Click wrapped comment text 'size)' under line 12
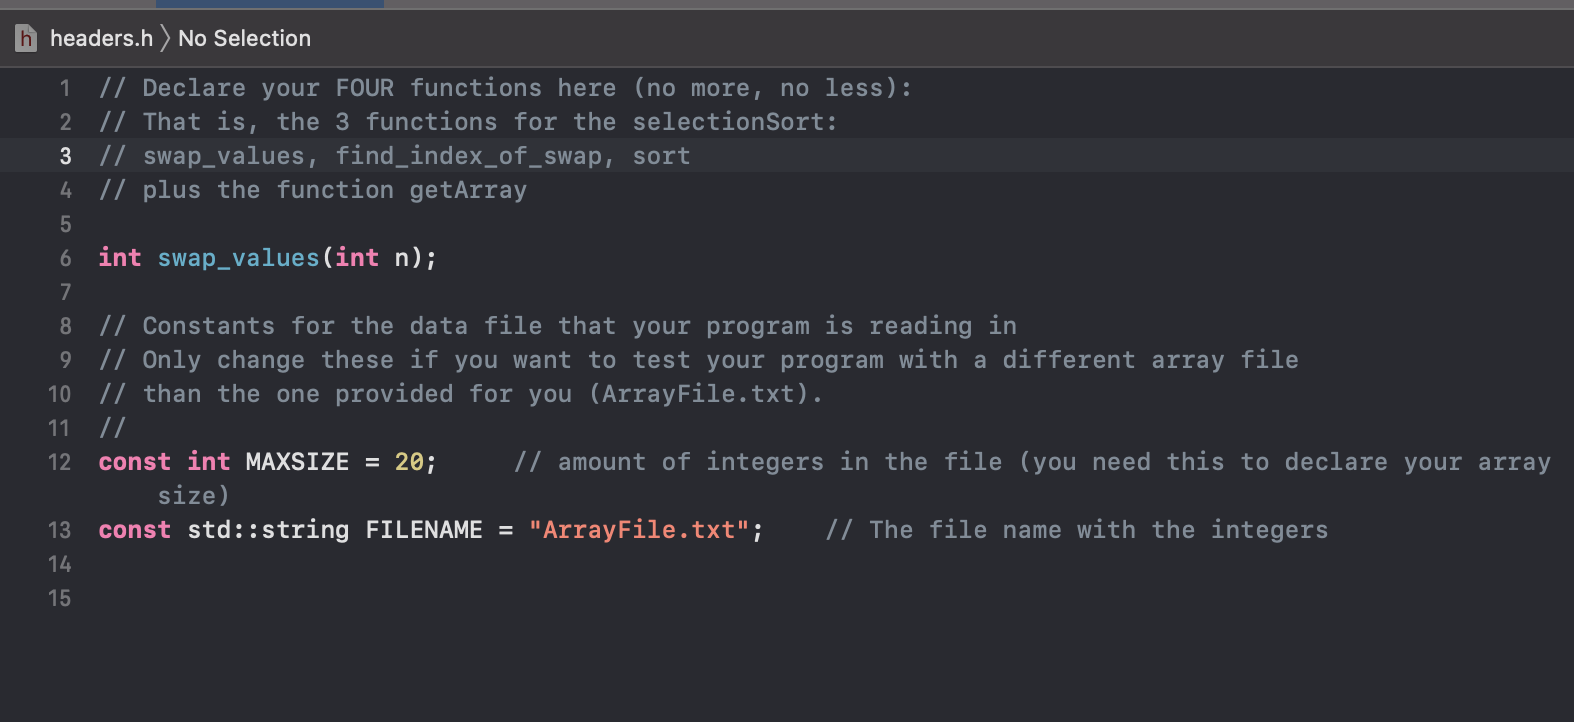Image resolution: width=1574 pixels, height=722 pixels. coord(194,496)
